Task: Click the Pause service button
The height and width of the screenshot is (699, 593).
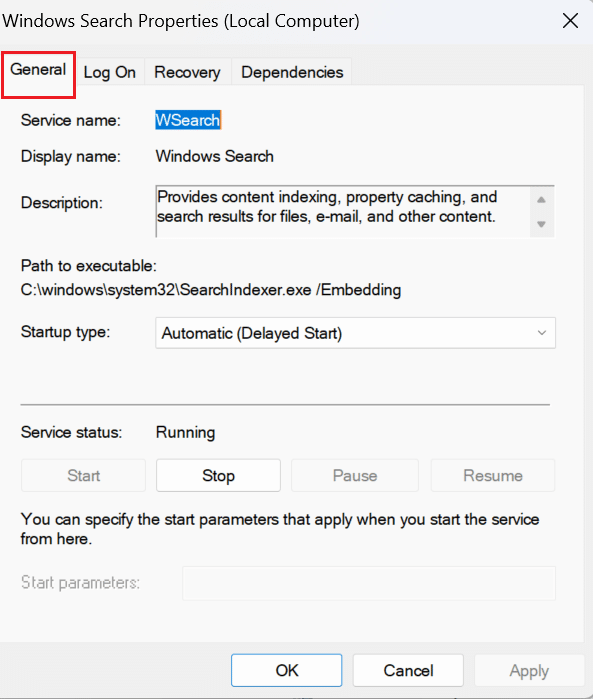Action: [355, 476]
